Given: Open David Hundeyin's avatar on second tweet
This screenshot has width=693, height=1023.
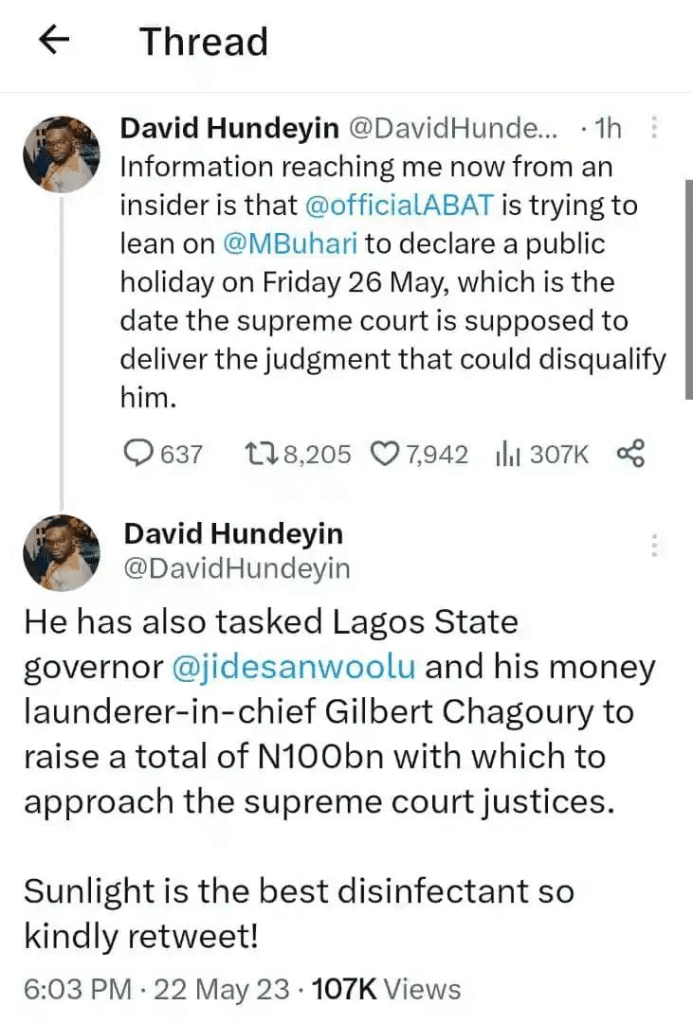Looking at the screenshot, I should pos(60,553).
